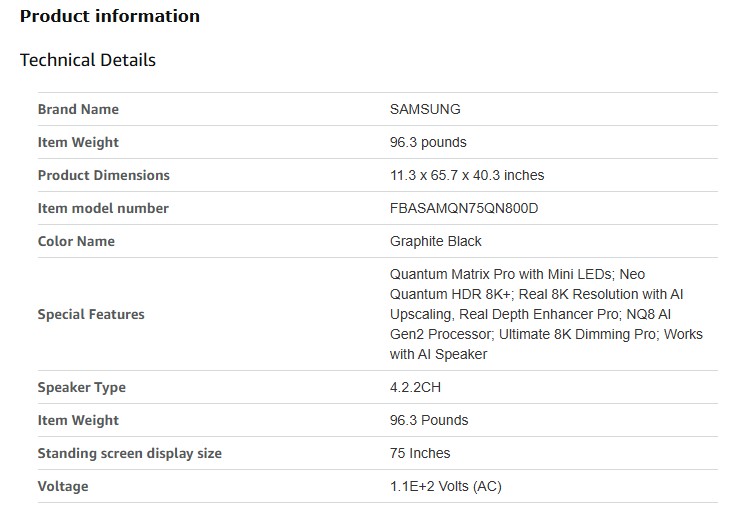Click the Special Features label
738x508 pixels.
coord(91,314)
